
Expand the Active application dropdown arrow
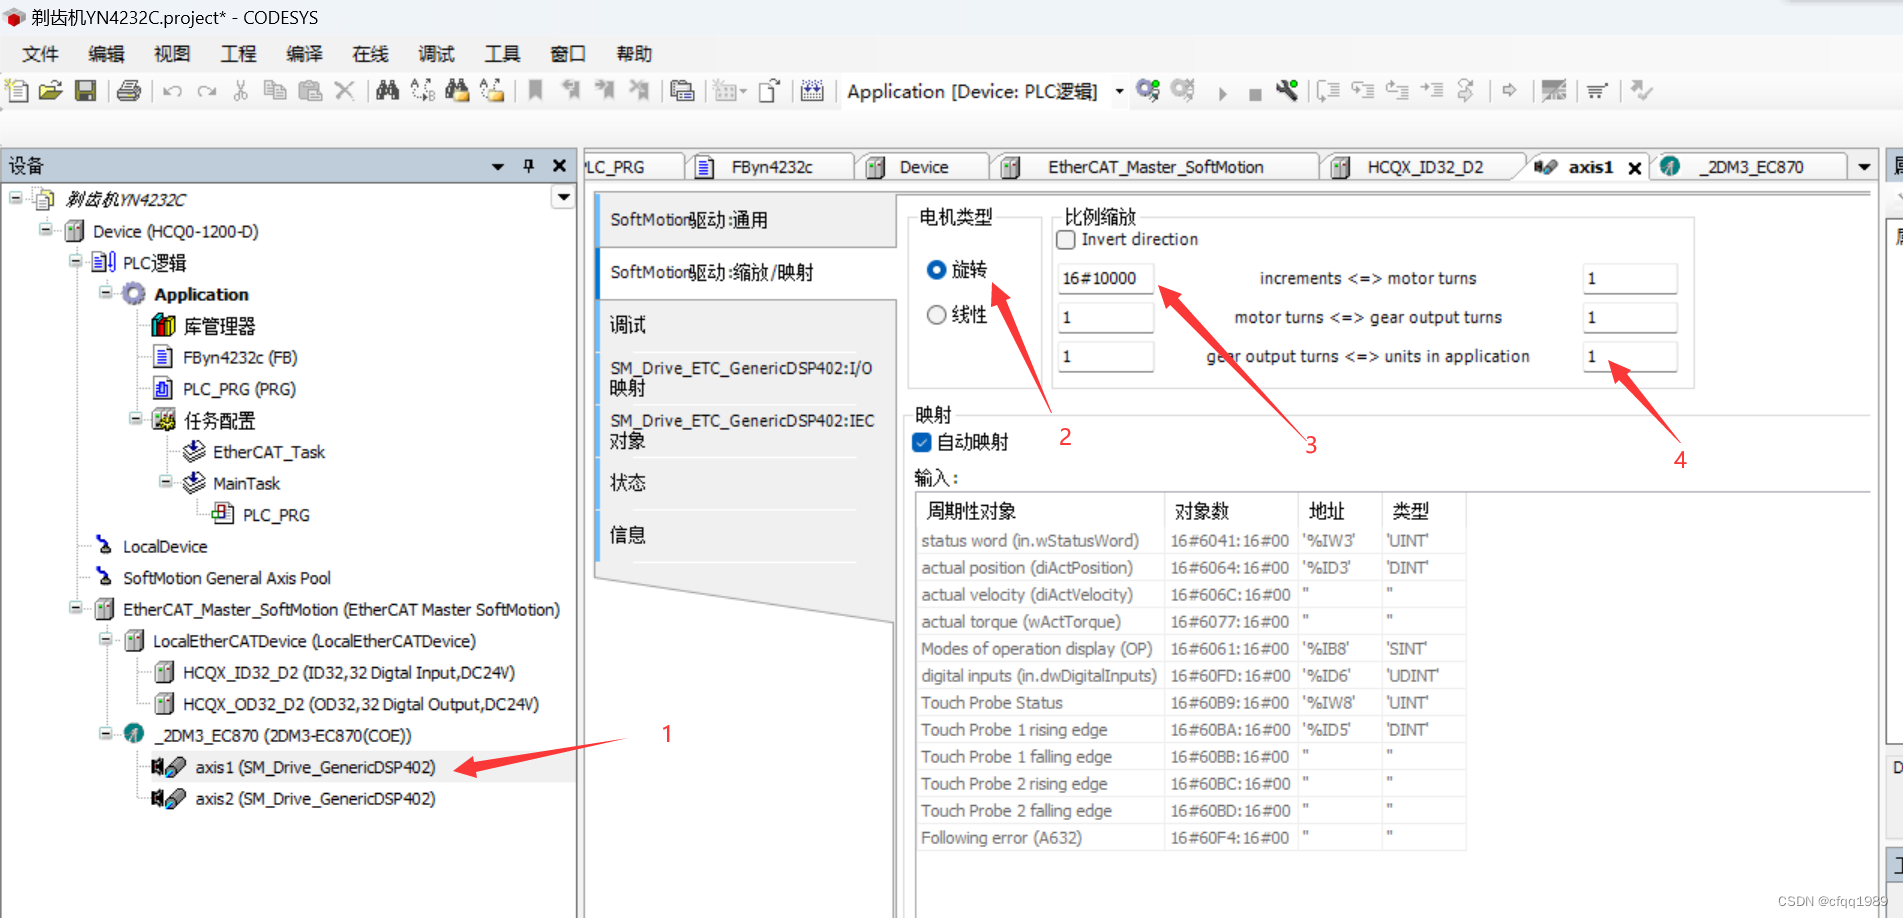tap(1118, 91)
